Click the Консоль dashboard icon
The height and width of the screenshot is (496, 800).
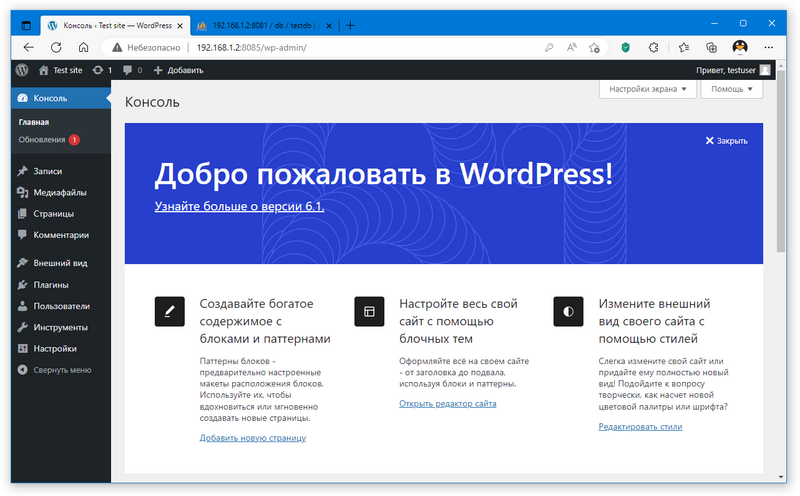point(22,98)
